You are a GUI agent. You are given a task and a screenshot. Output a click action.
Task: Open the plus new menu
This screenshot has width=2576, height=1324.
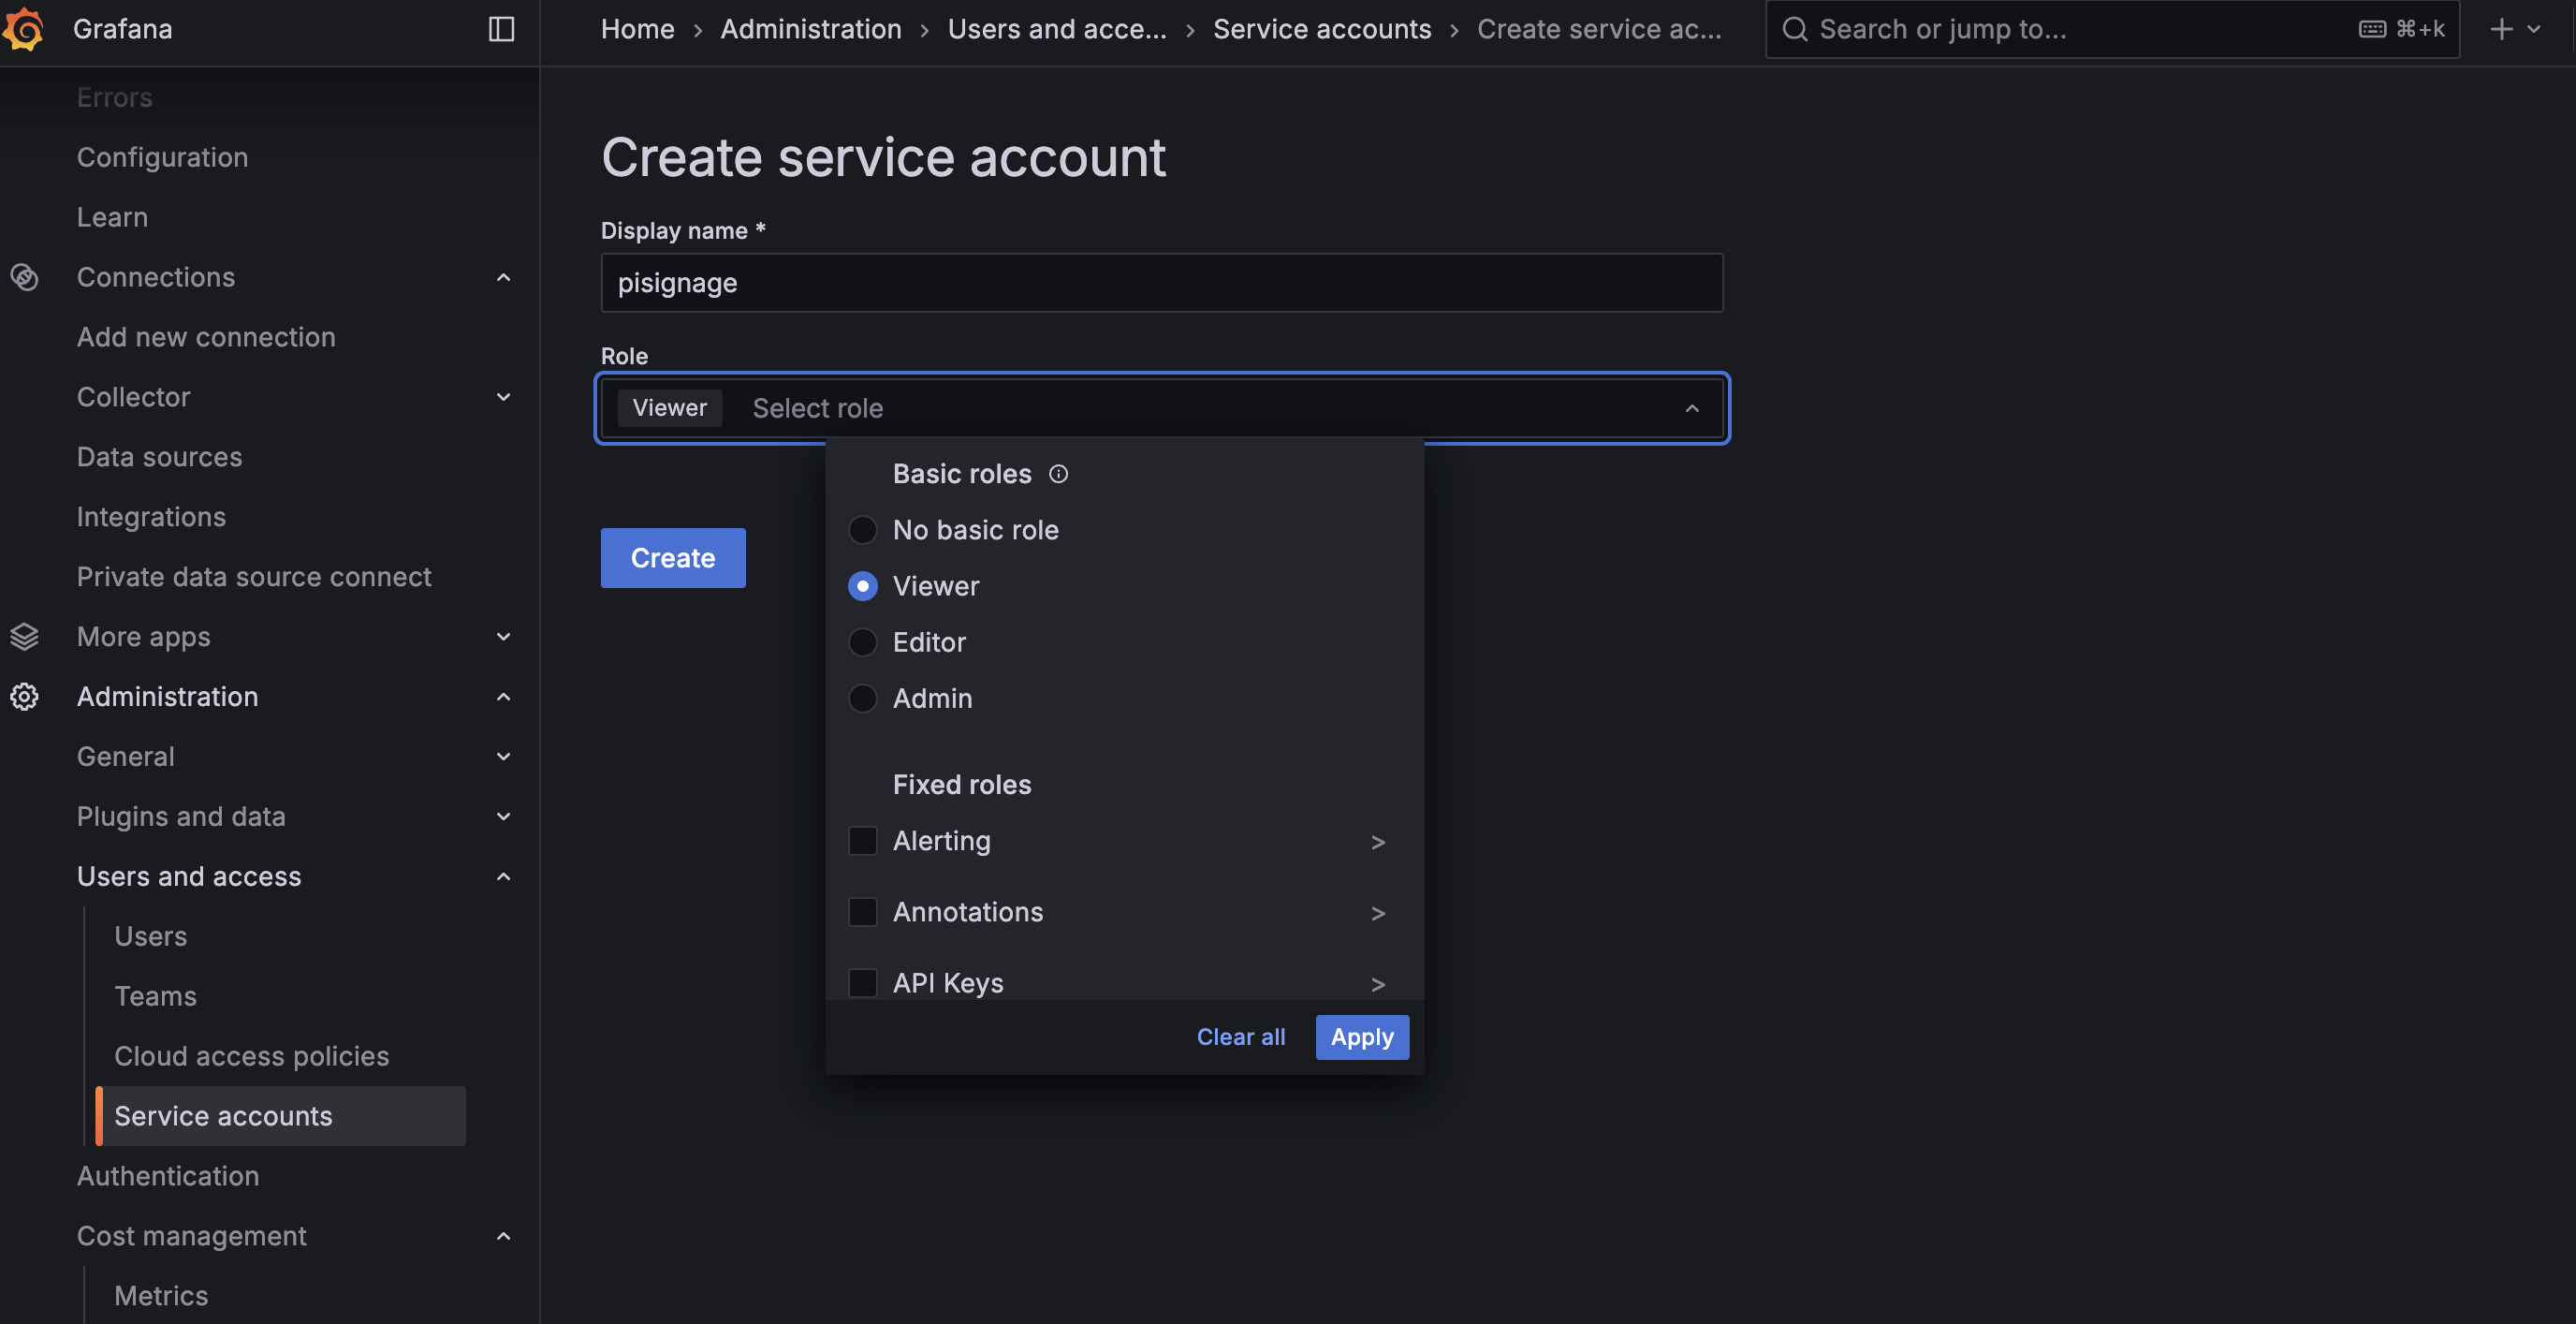[x=2515, y=29]
